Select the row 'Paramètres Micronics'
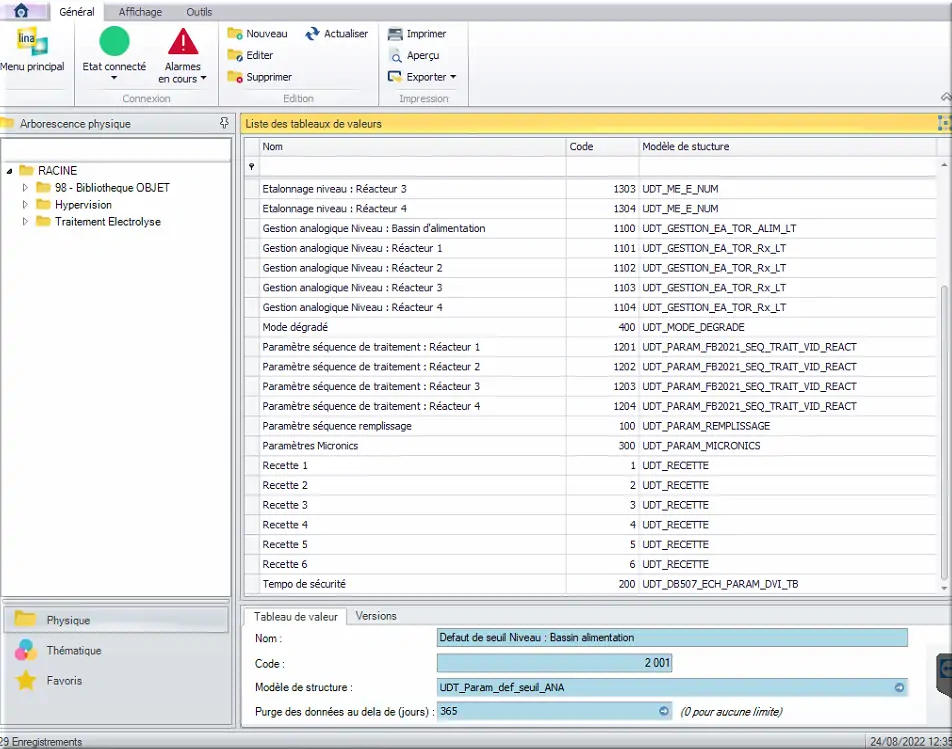Viewport: 952px width, 749px height. (x=591, y=446)
